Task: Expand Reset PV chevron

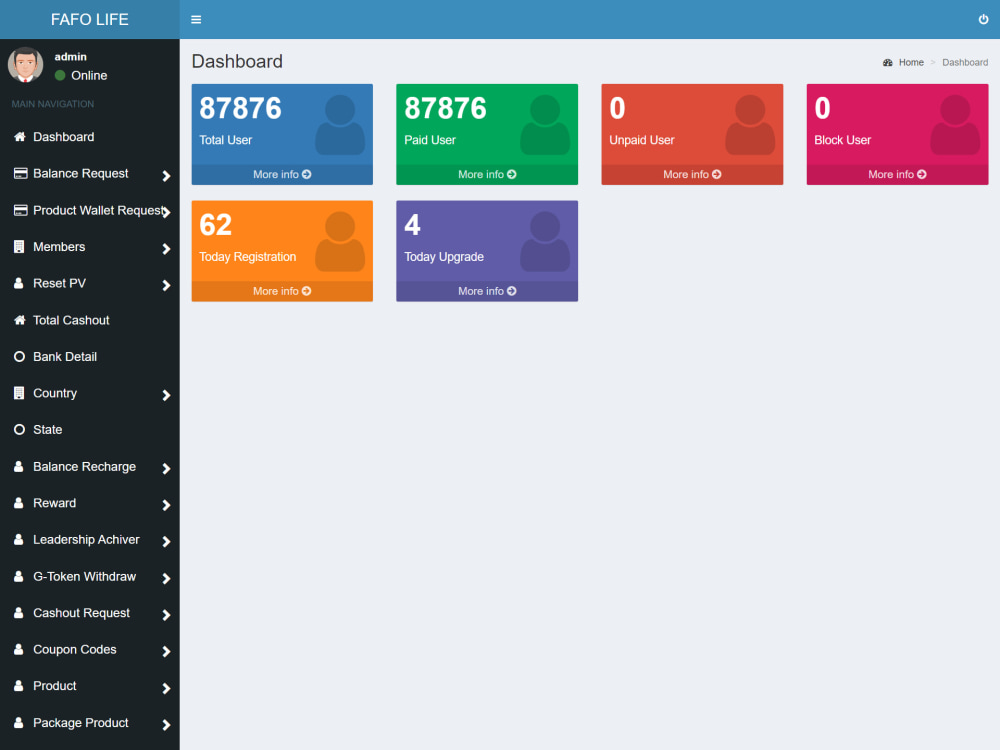Action: coord(166,286)
